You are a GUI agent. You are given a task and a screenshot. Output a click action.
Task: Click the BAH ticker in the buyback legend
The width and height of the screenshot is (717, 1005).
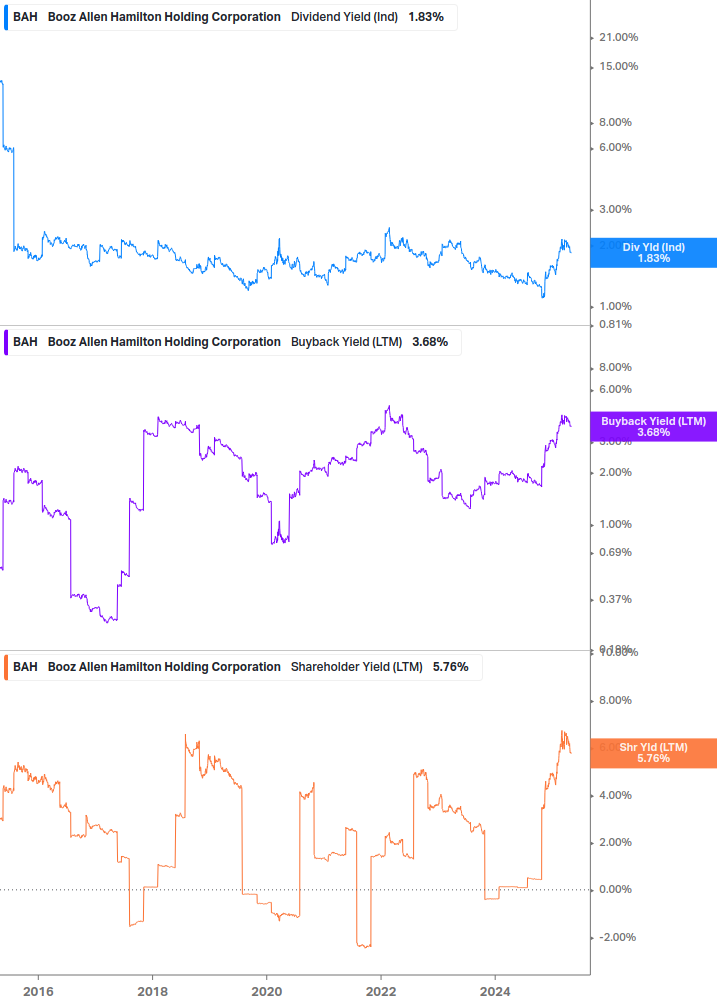coord(25,342)
